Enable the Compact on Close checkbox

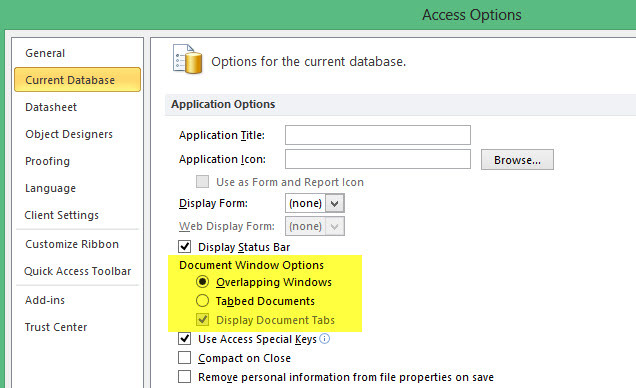click(185, 358)
